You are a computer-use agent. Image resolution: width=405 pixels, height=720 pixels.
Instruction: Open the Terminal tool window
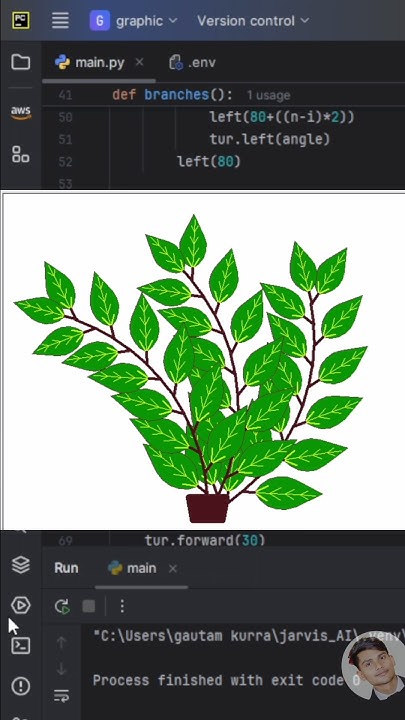pyautogui.click(x=21, y=646)
